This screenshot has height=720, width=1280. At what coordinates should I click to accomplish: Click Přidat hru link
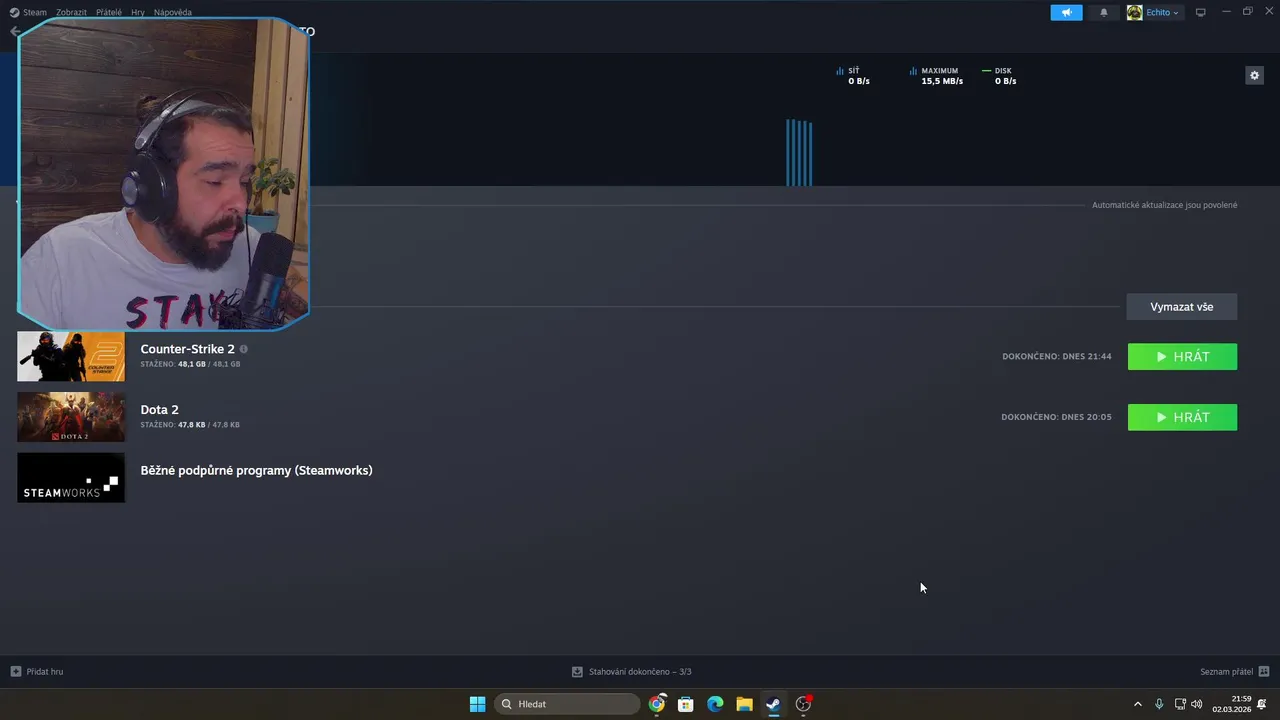[44, 672]
